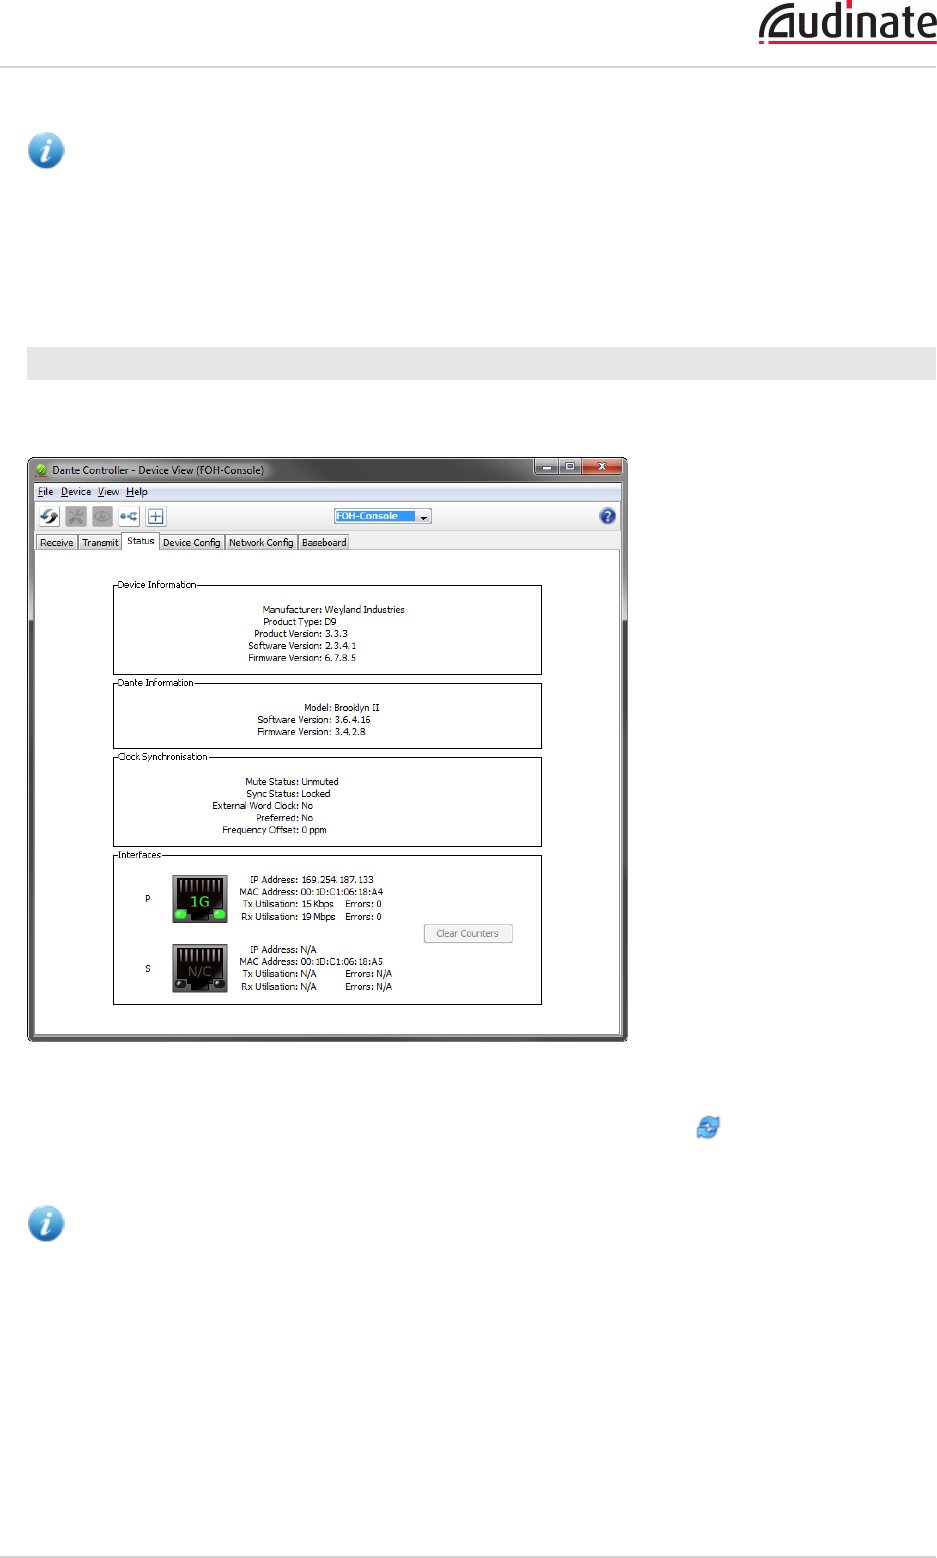Click the text 'Product Type: D9'
Viewport: 937px width, 1558px height.
[300, 621]
